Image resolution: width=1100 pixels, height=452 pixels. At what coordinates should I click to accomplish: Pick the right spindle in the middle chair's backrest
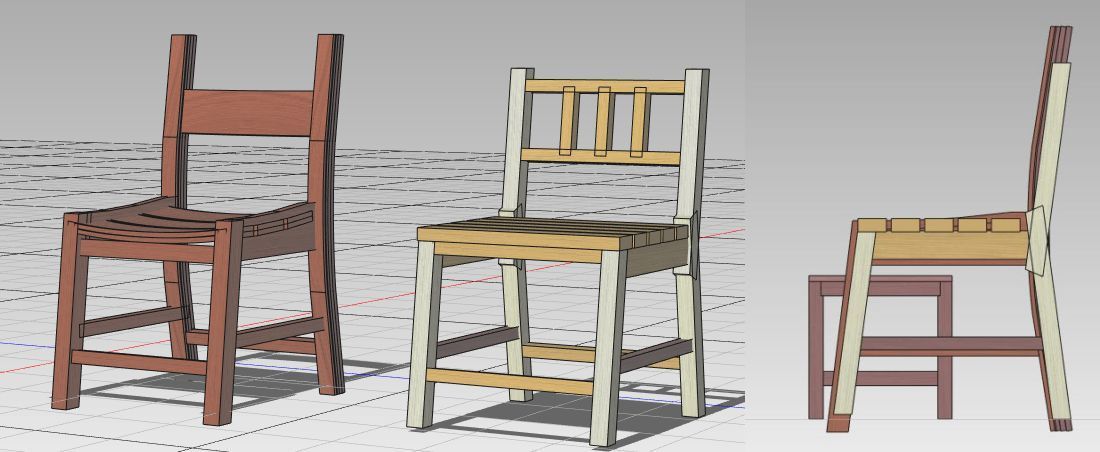639,122
